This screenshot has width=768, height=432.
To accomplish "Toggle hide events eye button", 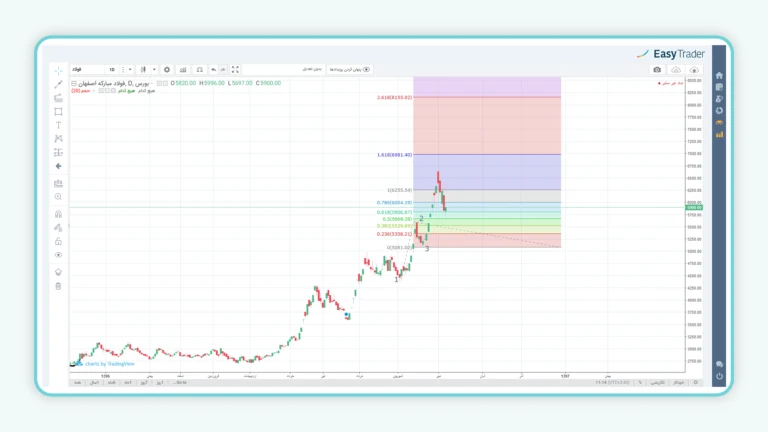I will coord(350,70).
